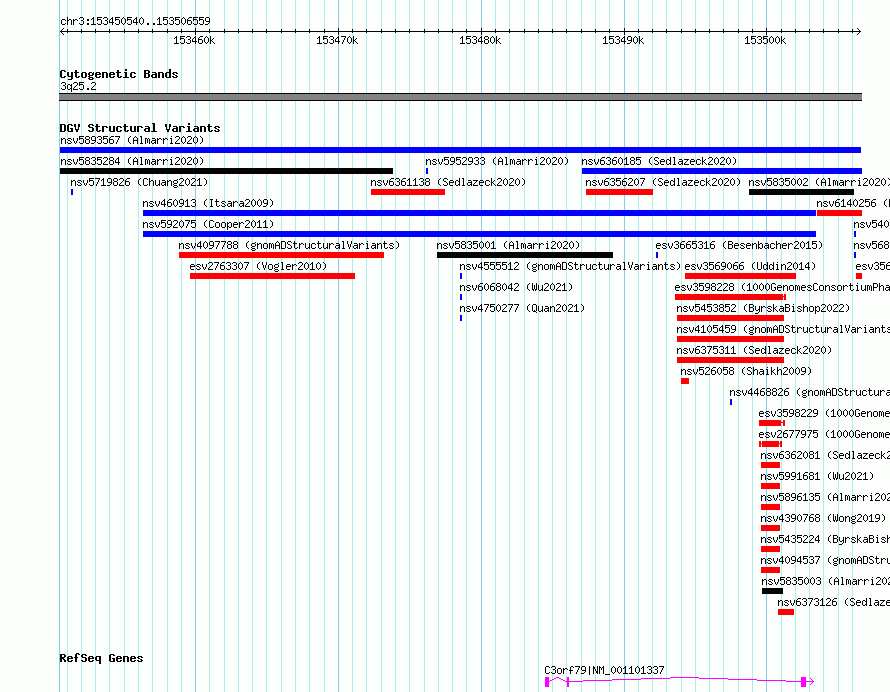Click nsv4390768 (Wong2019) label
This screenshot has height=692, width=890.
822,518
